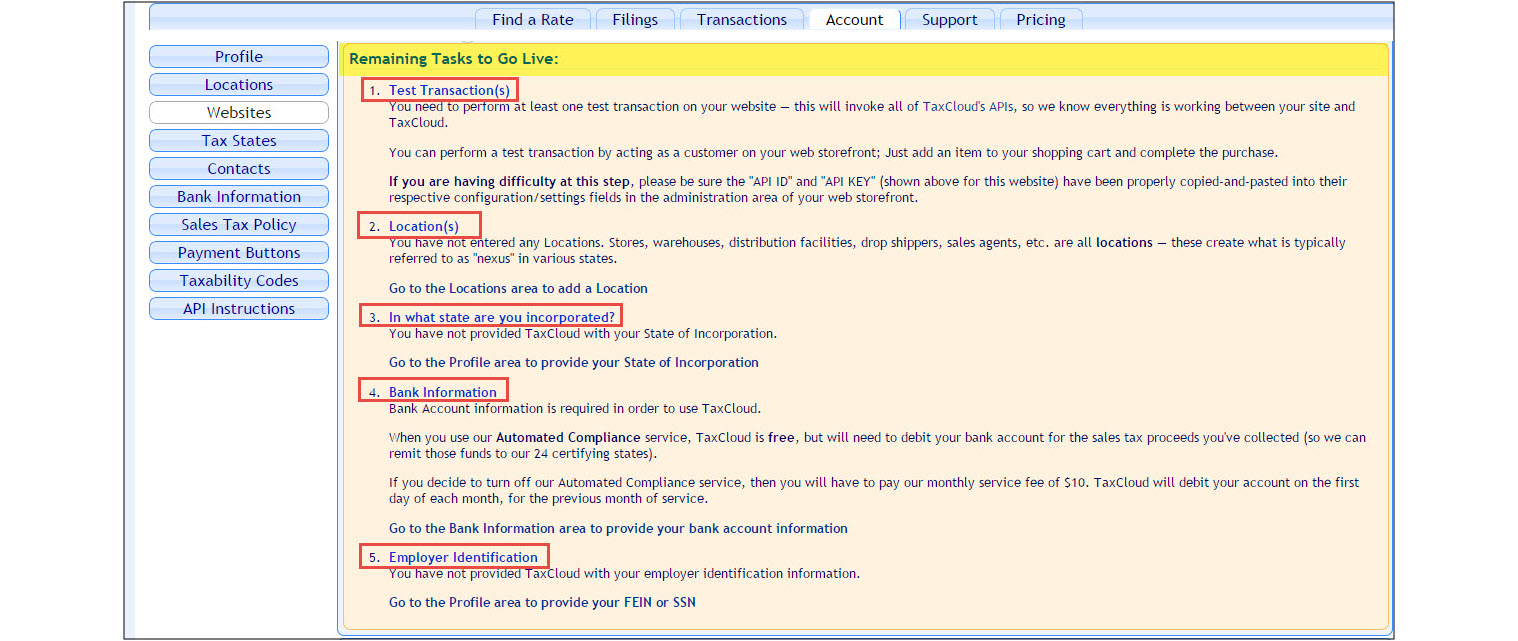Click 'You have not provided TaxCloud with your employer' text

[624, 574]
